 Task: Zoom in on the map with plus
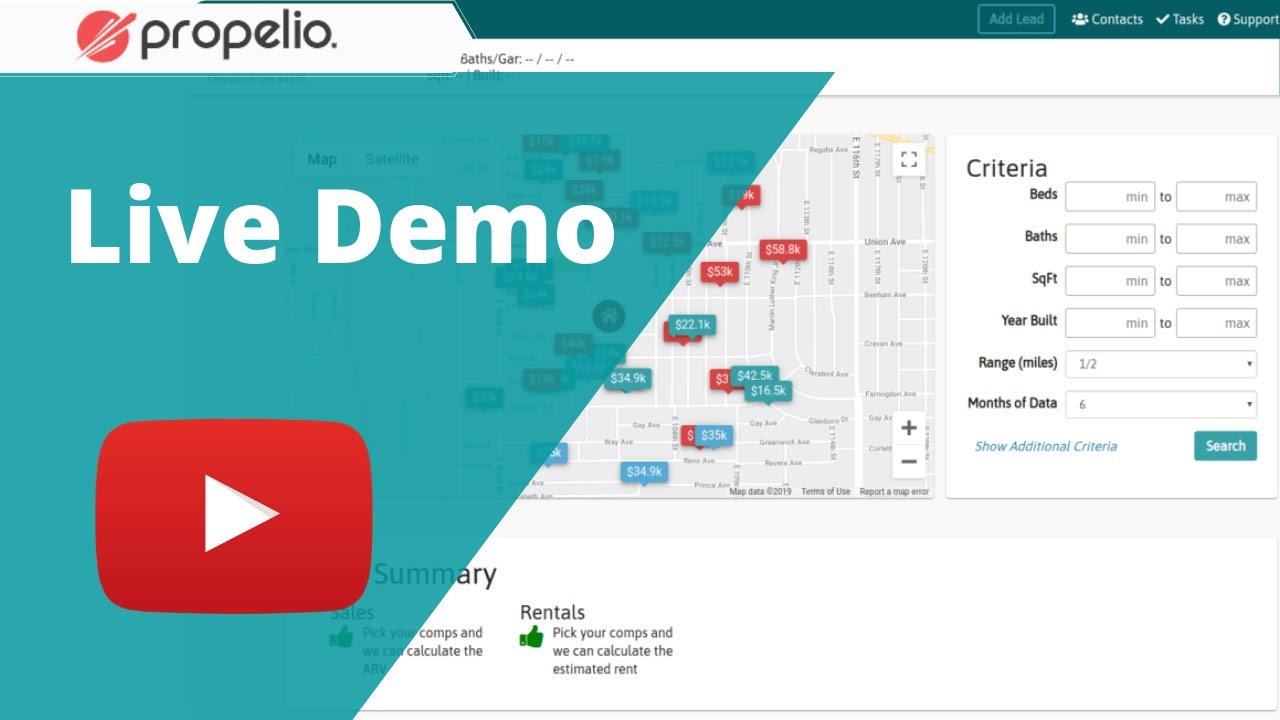[x=908, y=429]
